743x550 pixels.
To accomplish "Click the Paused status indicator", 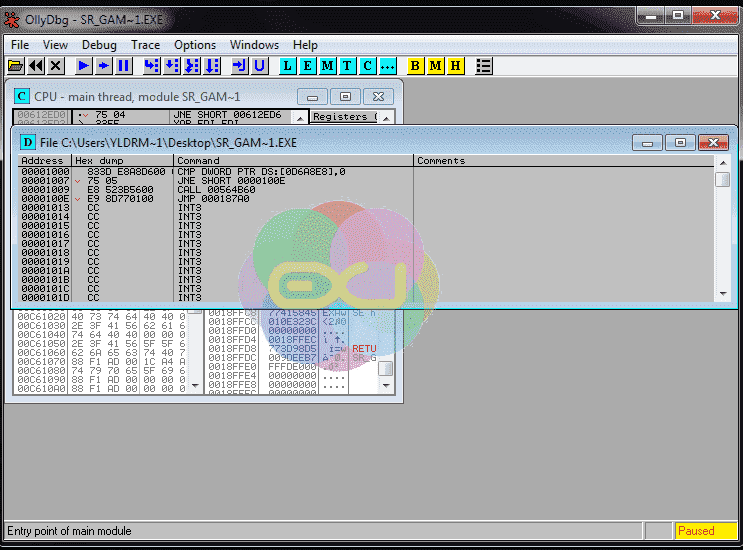I will 706,531.
